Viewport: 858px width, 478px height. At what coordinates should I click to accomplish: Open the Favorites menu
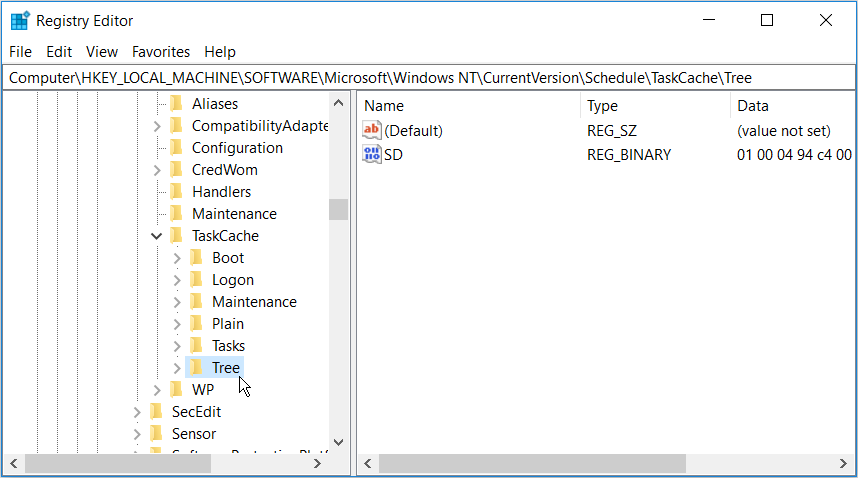pyautogui.click(x=161, y=52)
